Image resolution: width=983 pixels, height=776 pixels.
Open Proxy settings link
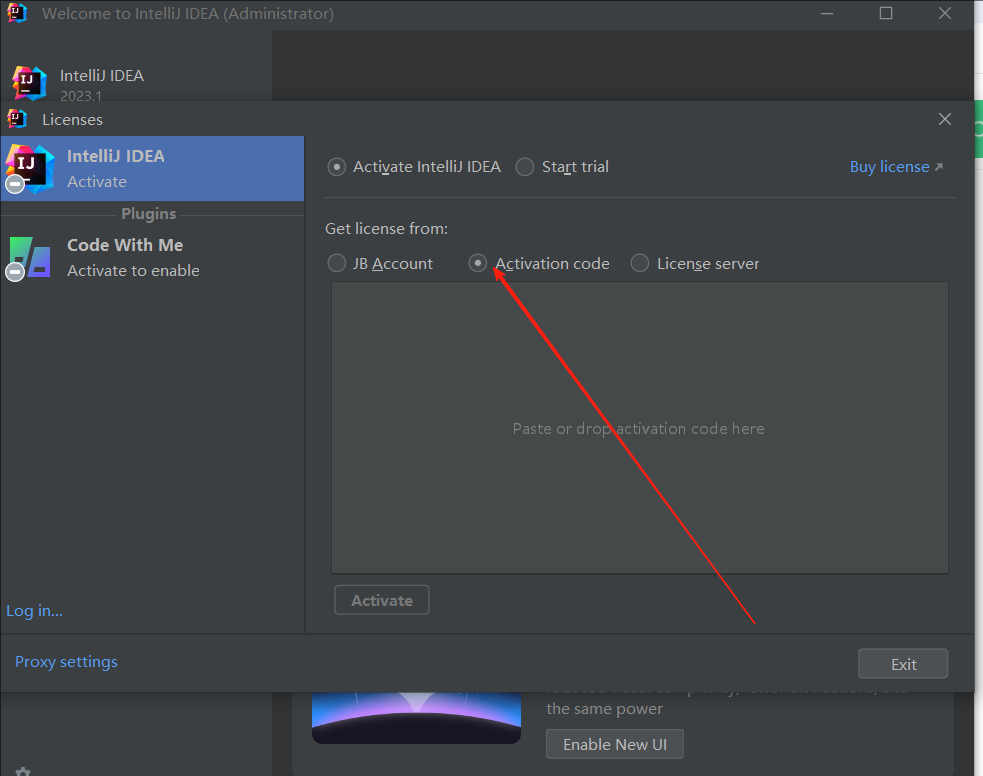point(66,662)
